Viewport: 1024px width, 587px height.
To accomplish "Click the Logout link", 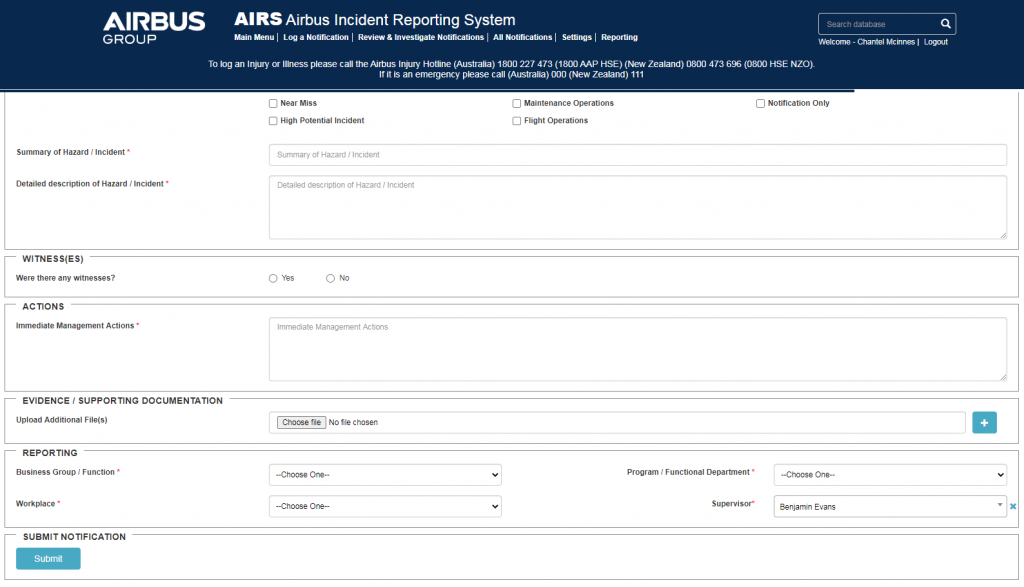I will tap(936, 42).
